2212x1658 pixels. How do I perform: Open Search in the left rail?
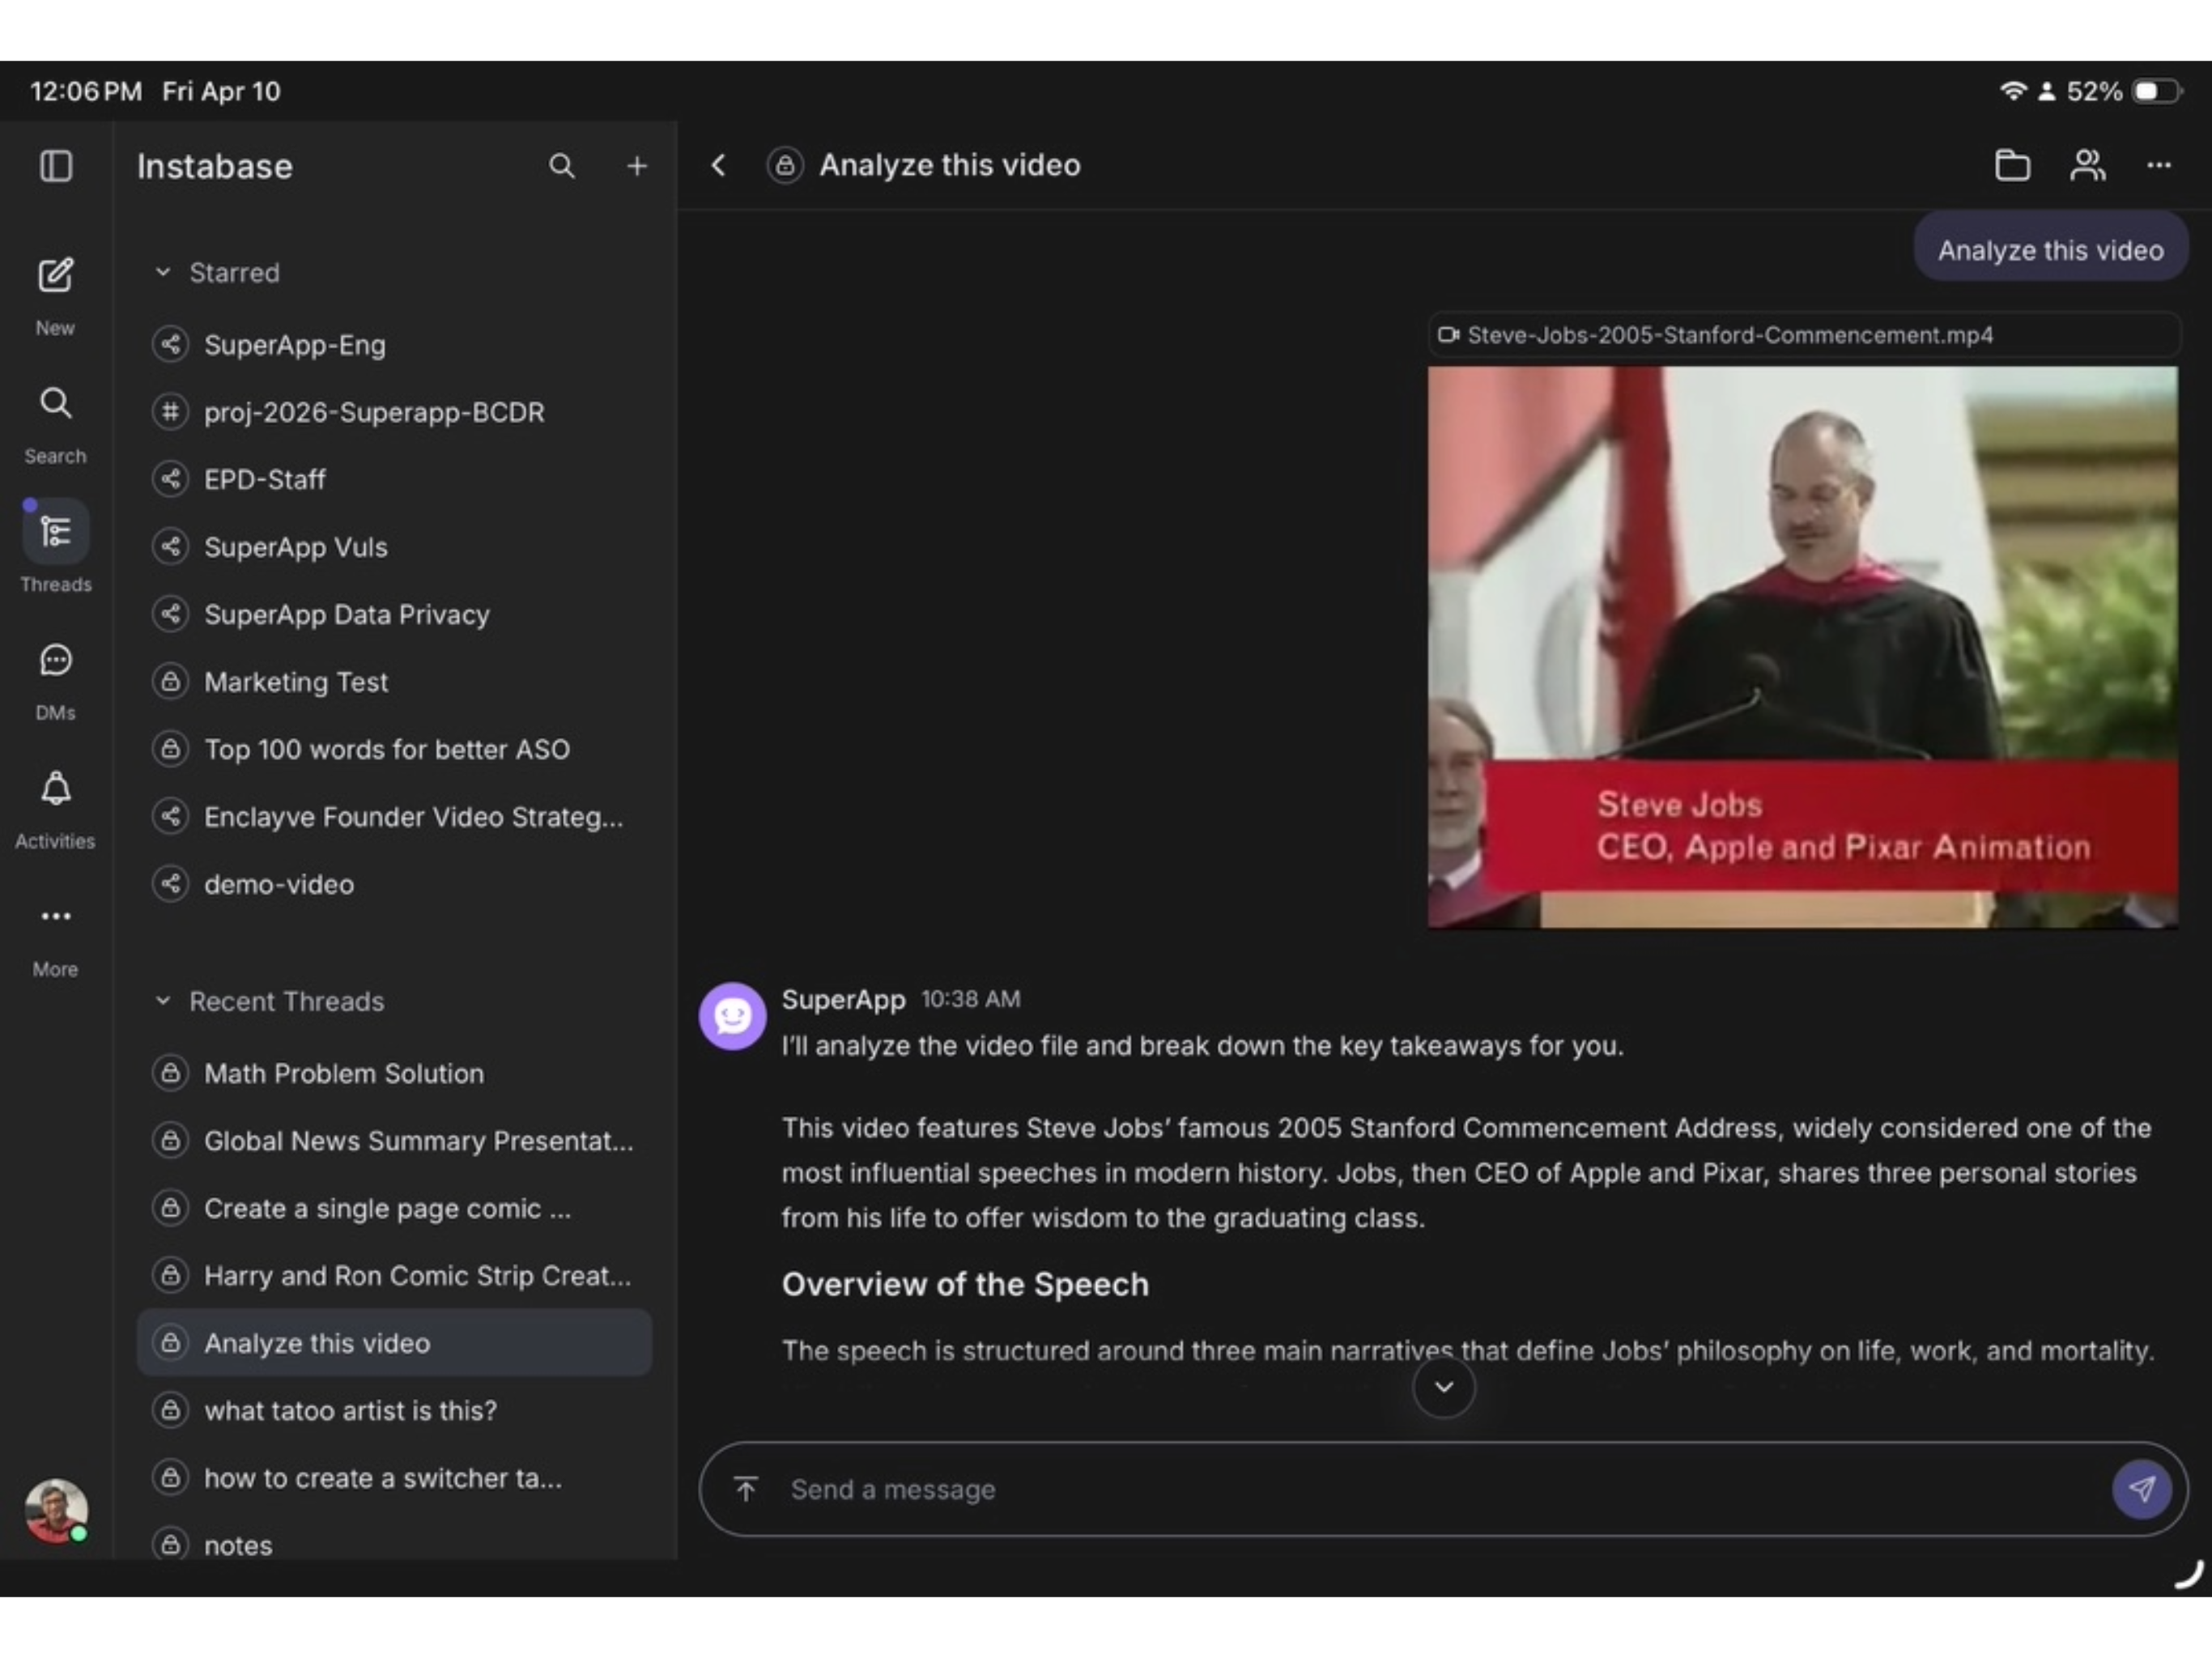pos(55,423)
